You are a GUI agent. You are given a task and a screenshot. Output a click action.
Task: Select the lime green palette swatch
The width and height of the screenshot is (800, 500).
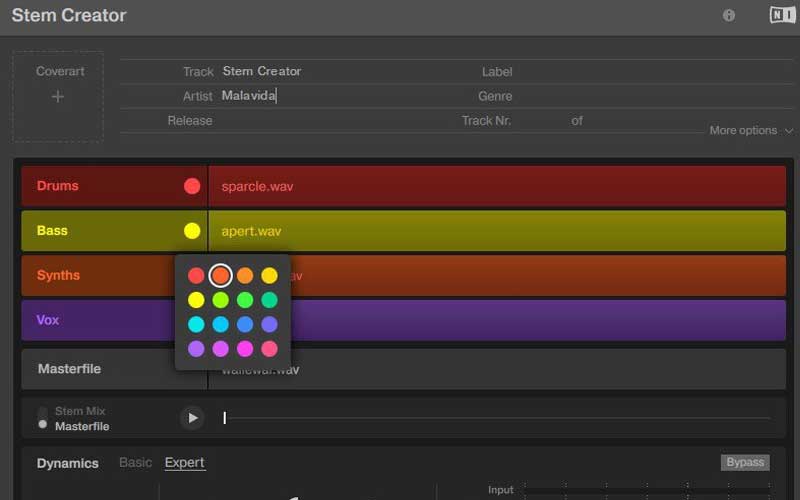point(220,300)
